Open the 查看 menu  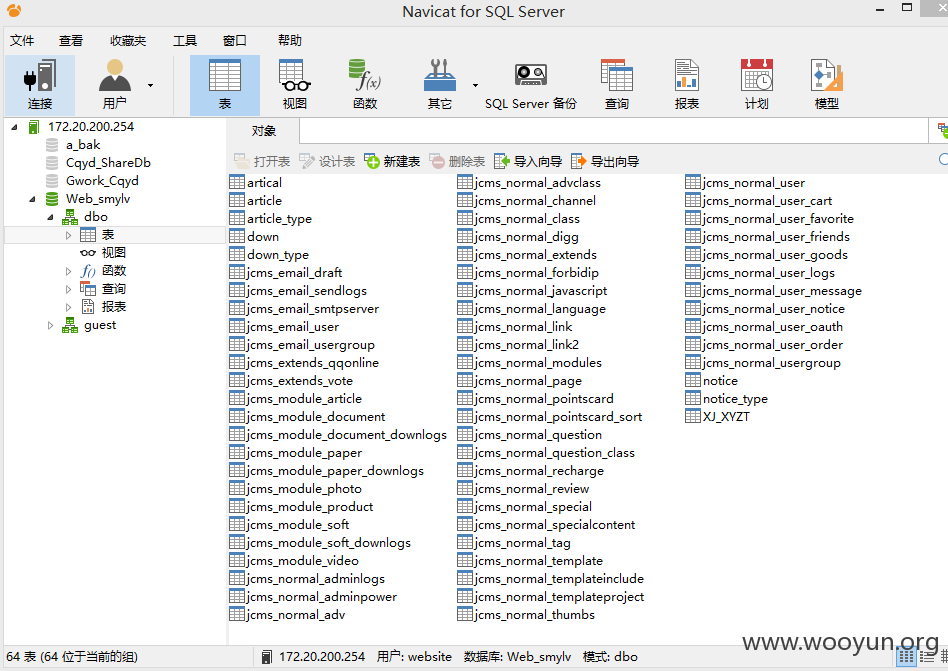tap(71, 41)
